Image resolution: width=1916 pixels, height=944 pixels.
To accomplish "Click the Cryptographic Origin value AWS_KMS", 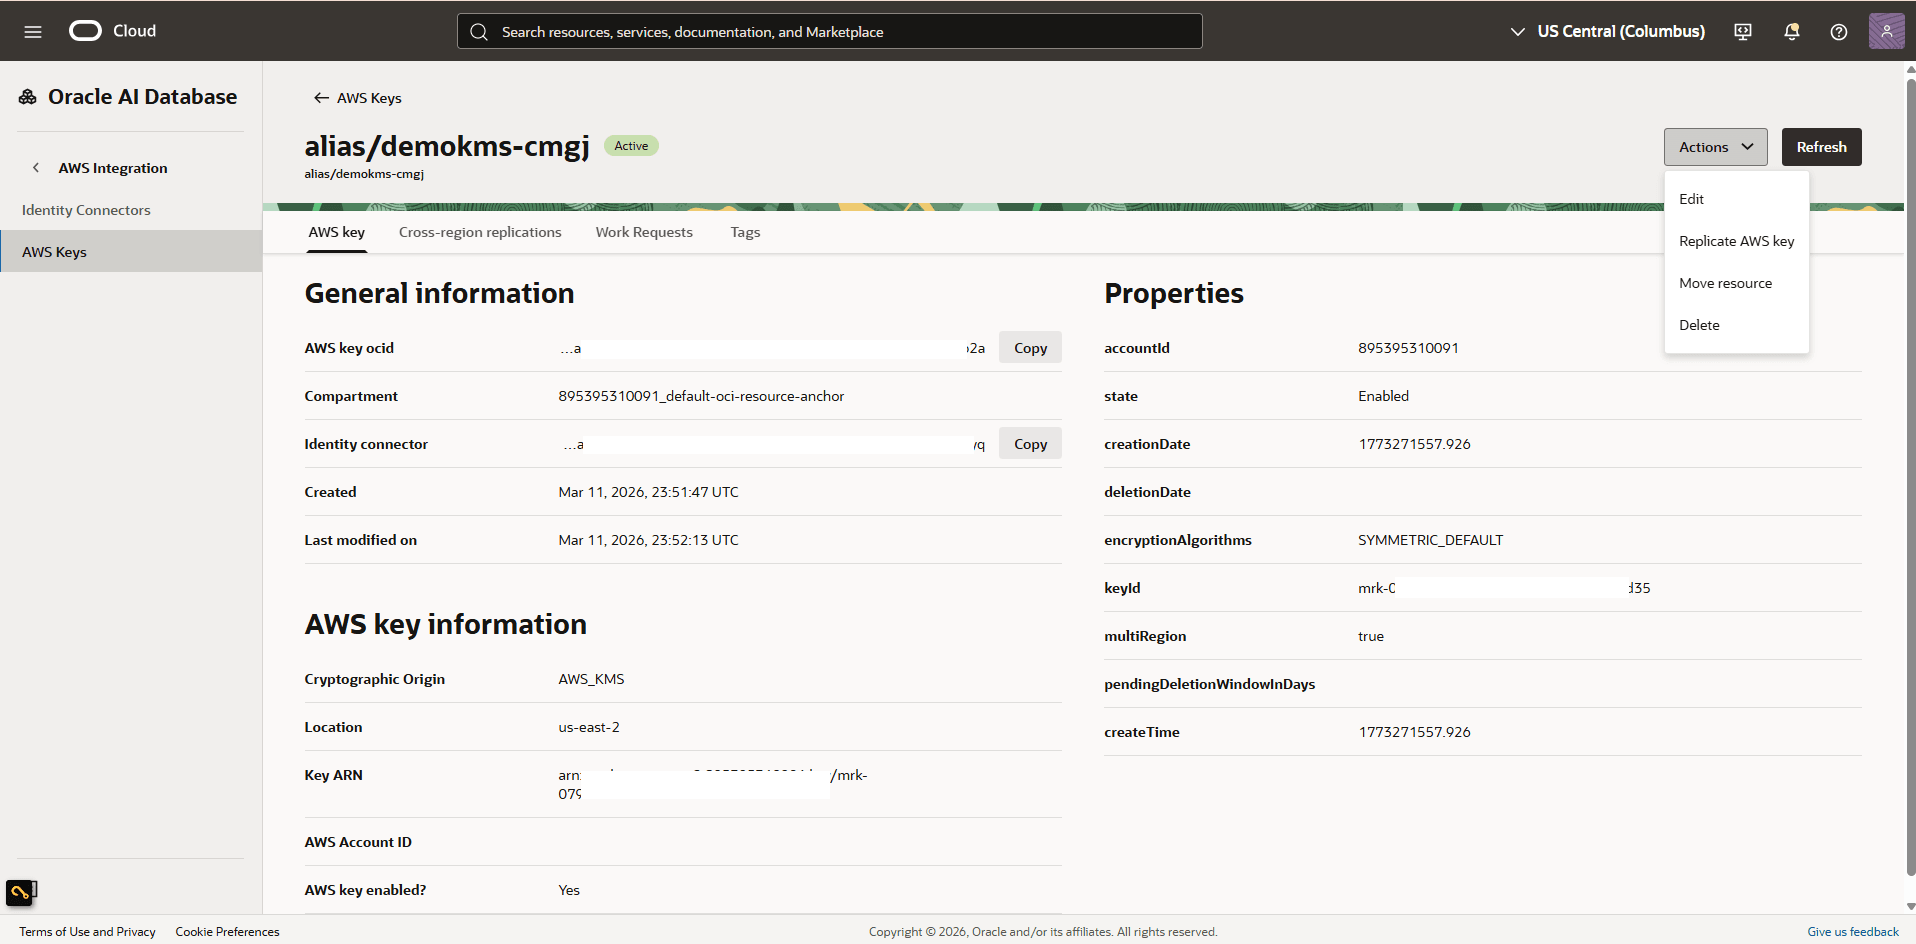I will [591, 679].
